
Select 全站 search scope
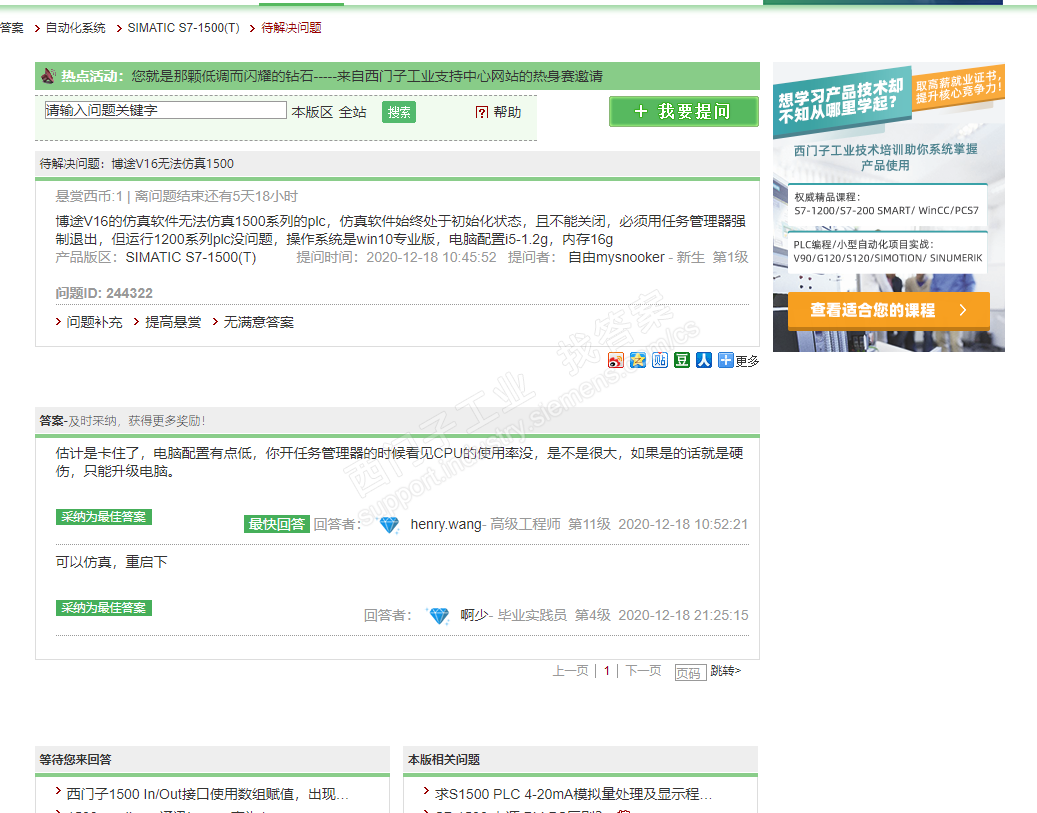[x=353, y=112]
